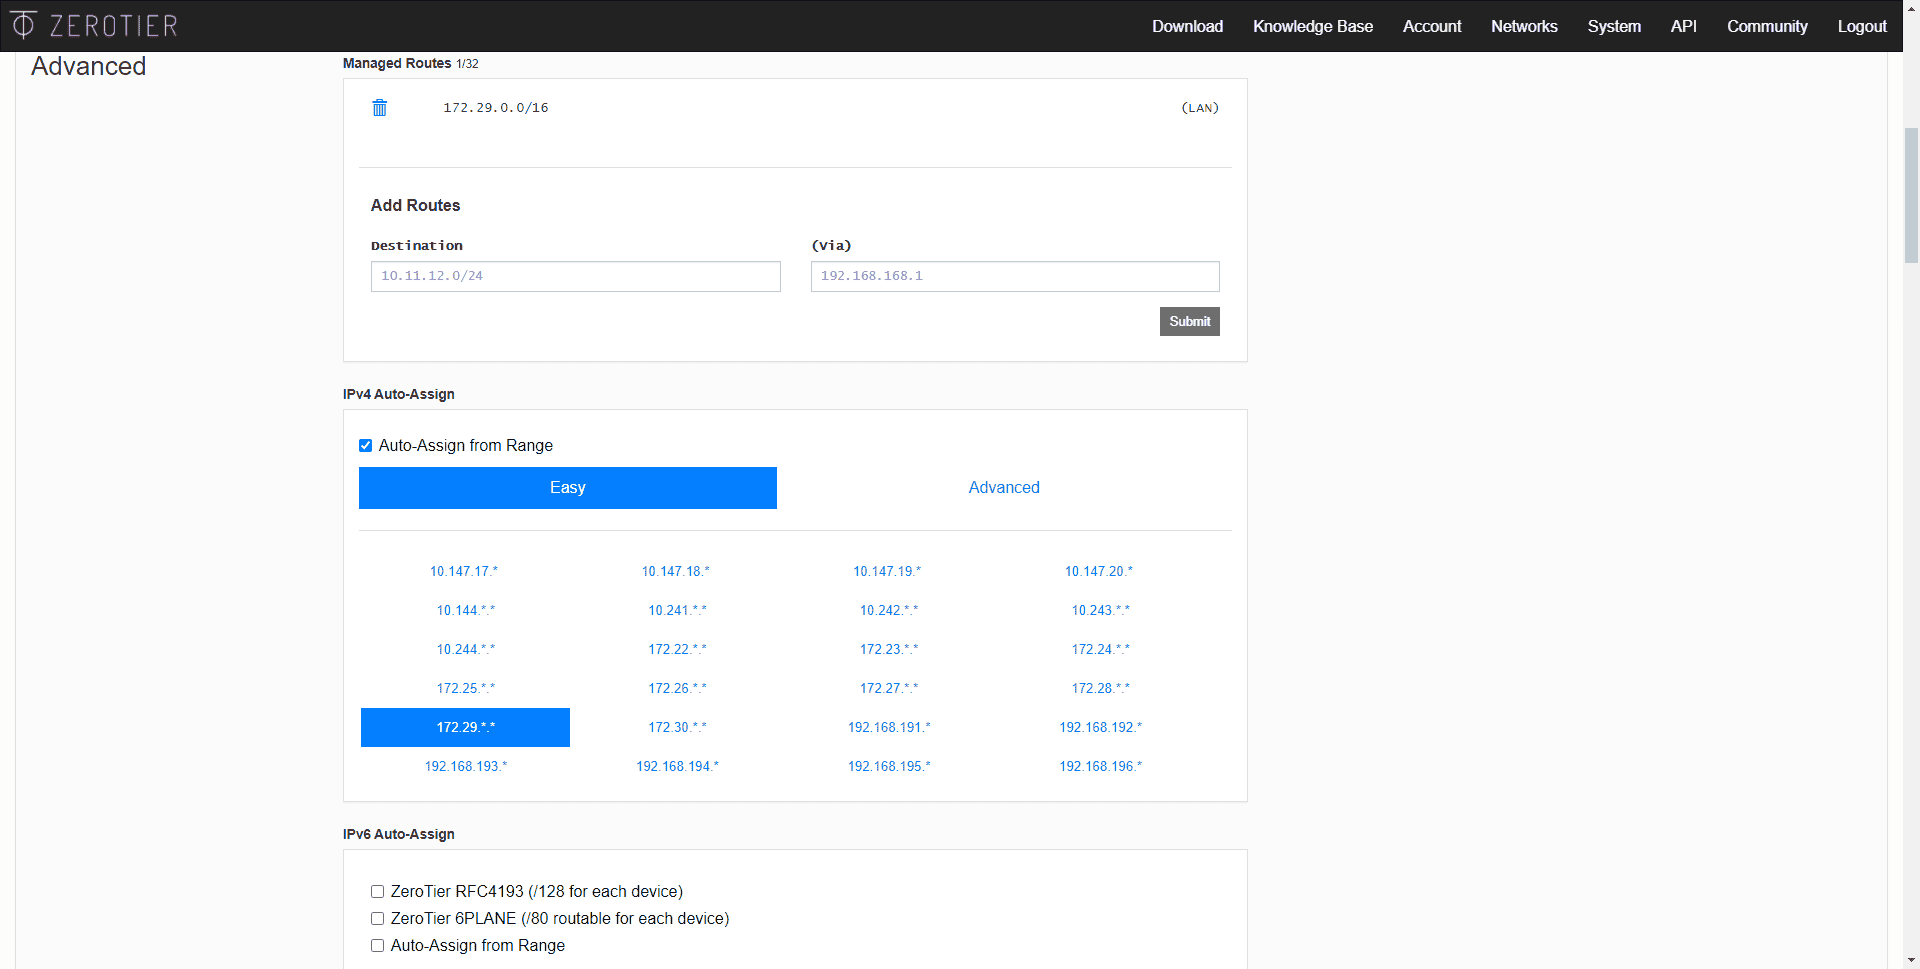
Task: Select the 172.26.*.* range
Action: tap(677, 689)
